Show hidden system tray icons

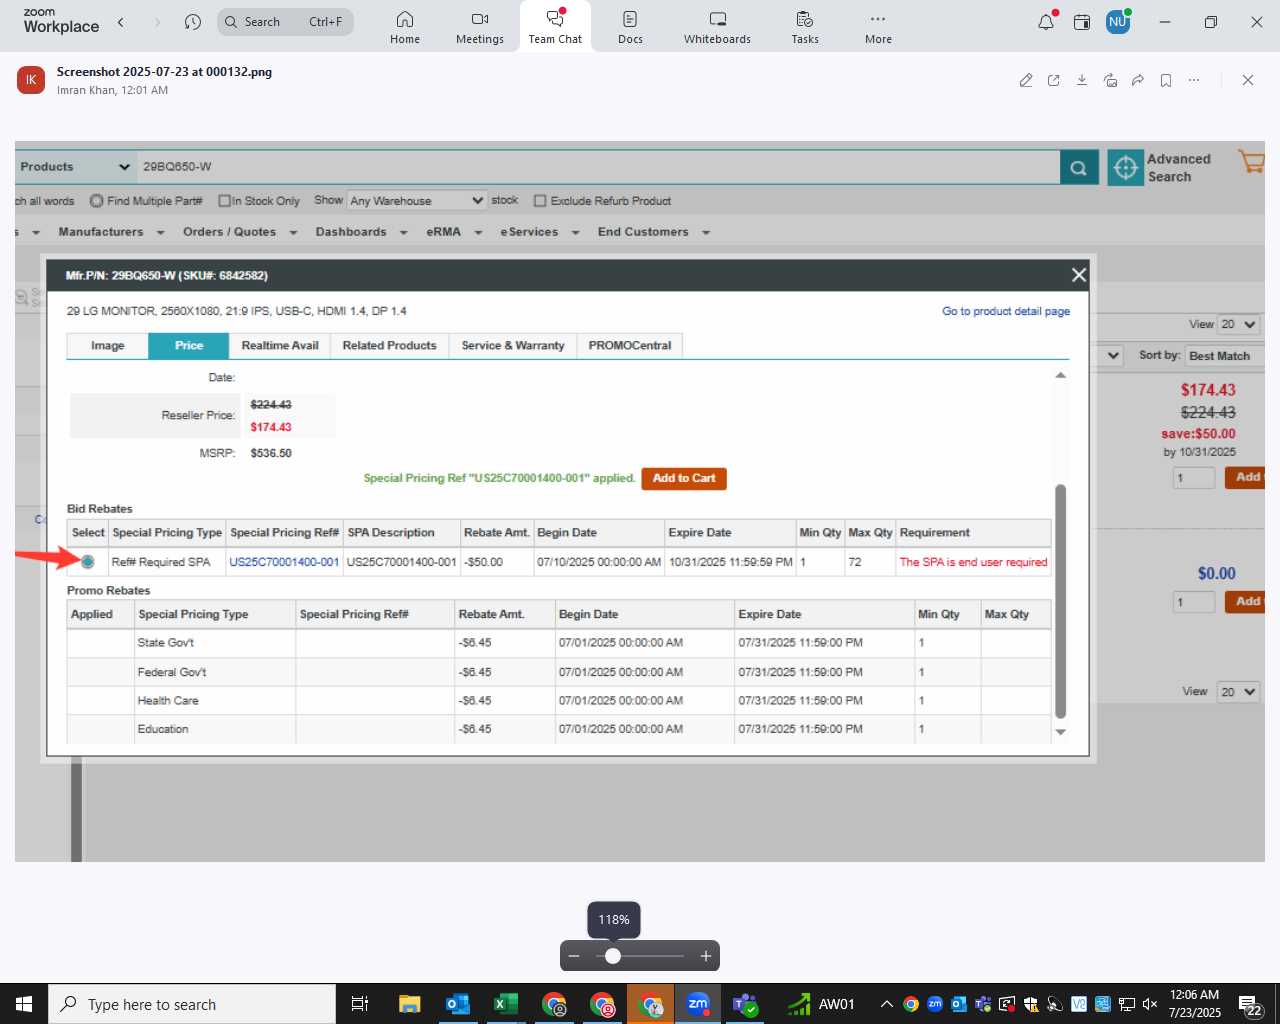pos(886,1004)
